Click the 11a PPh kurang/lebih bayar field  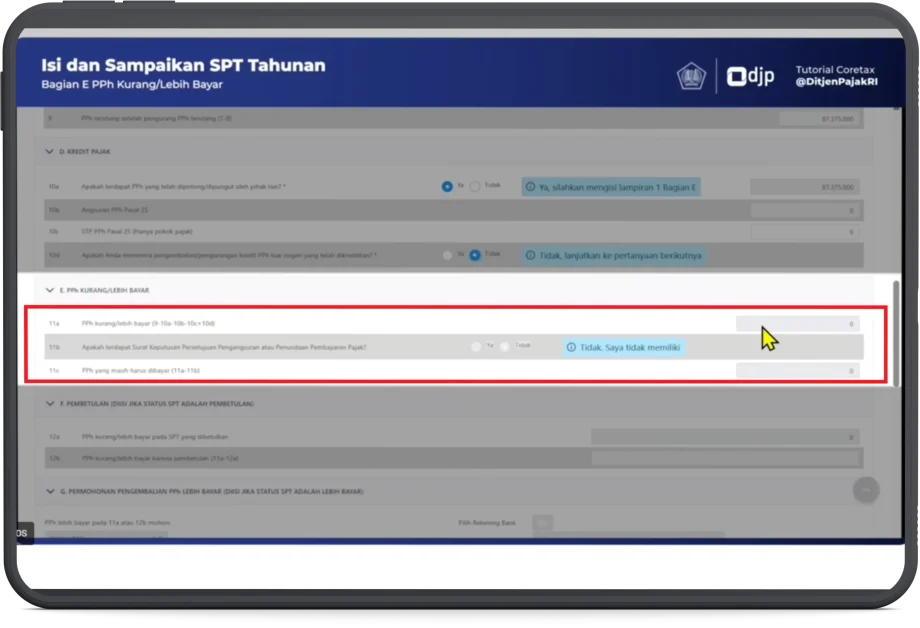point(797,324)
